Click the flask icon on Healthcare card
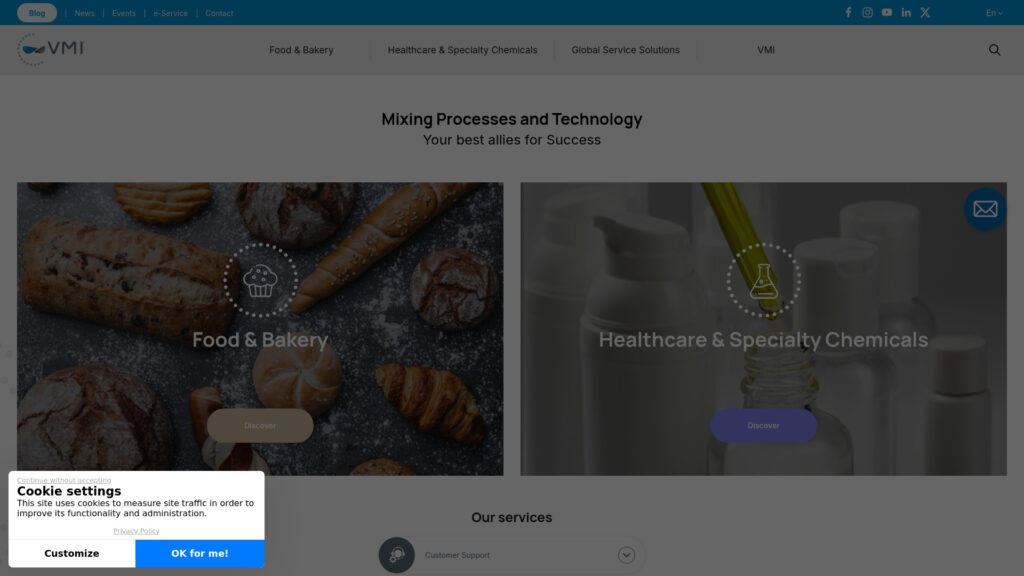 (x=763, y=281)
